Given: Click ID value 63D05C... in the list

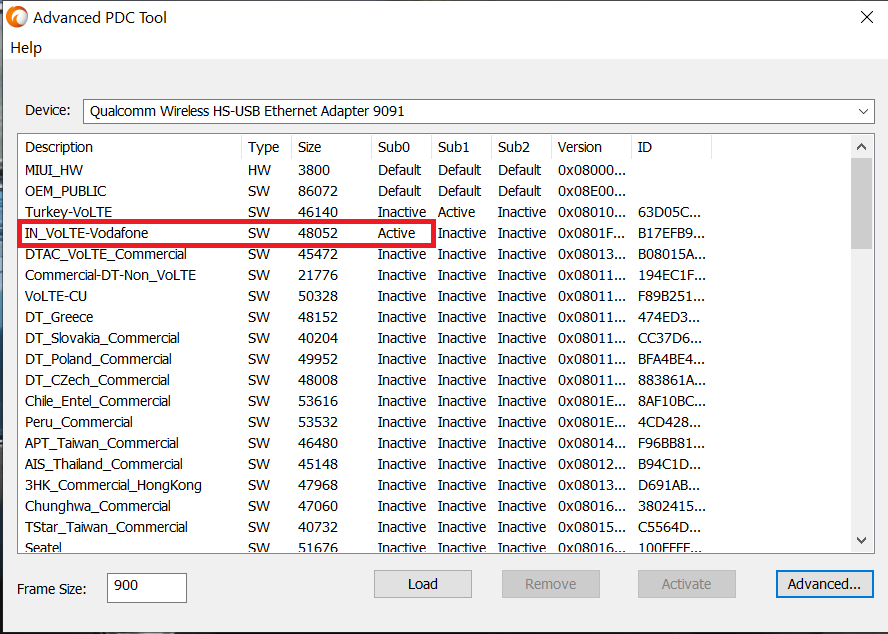Looking at the screenshot, I should (669, 212).
